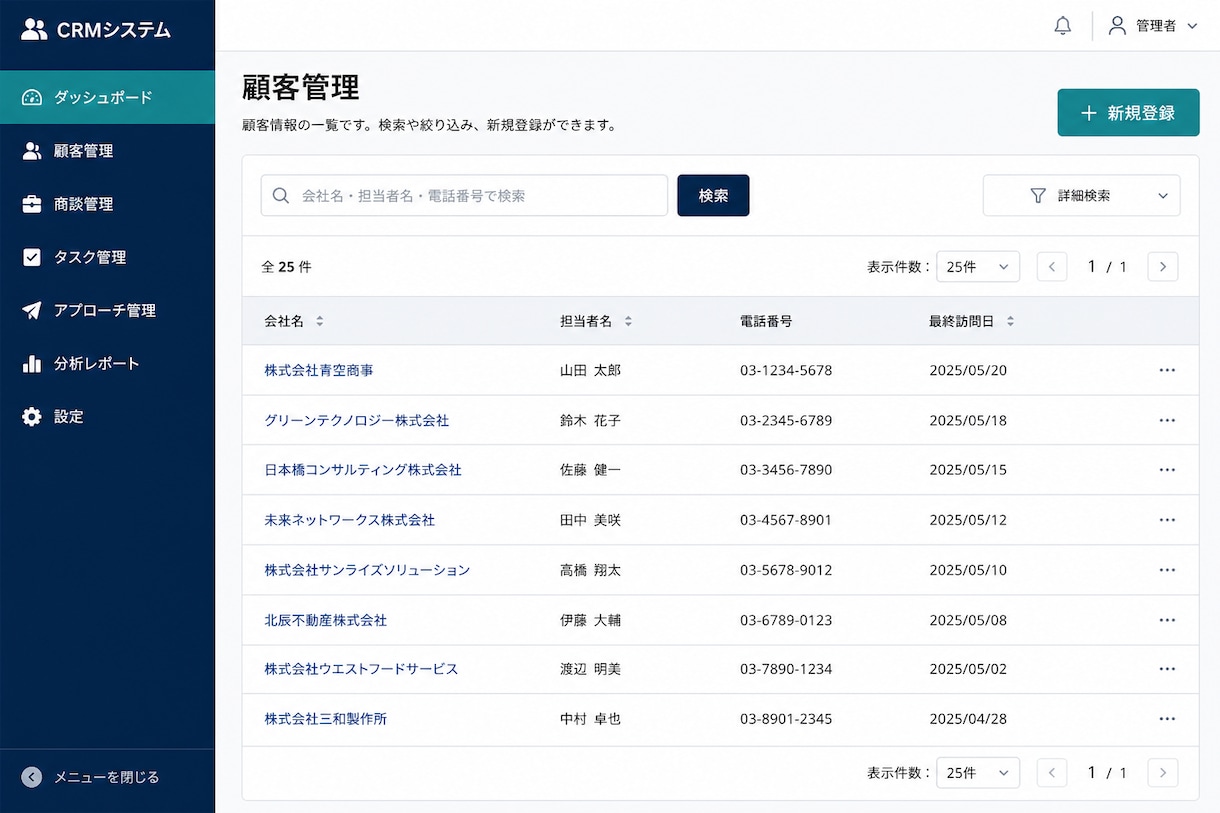Open 株式会社ウエストフードサービス company link
Screen dimensions: 1220x813
click(x=361, y=668)
